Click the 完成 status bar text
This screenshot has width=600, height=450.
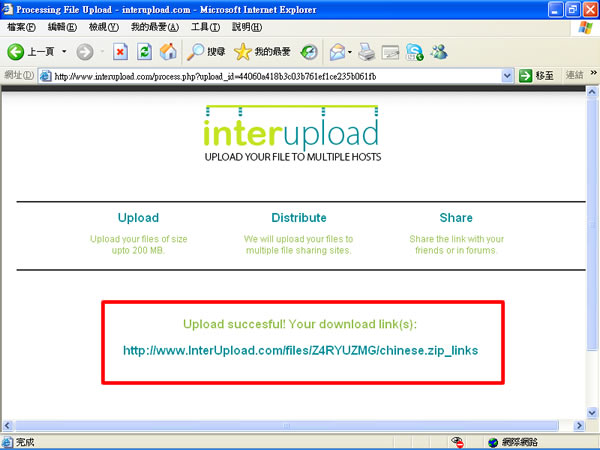click(x=25, y=442)
